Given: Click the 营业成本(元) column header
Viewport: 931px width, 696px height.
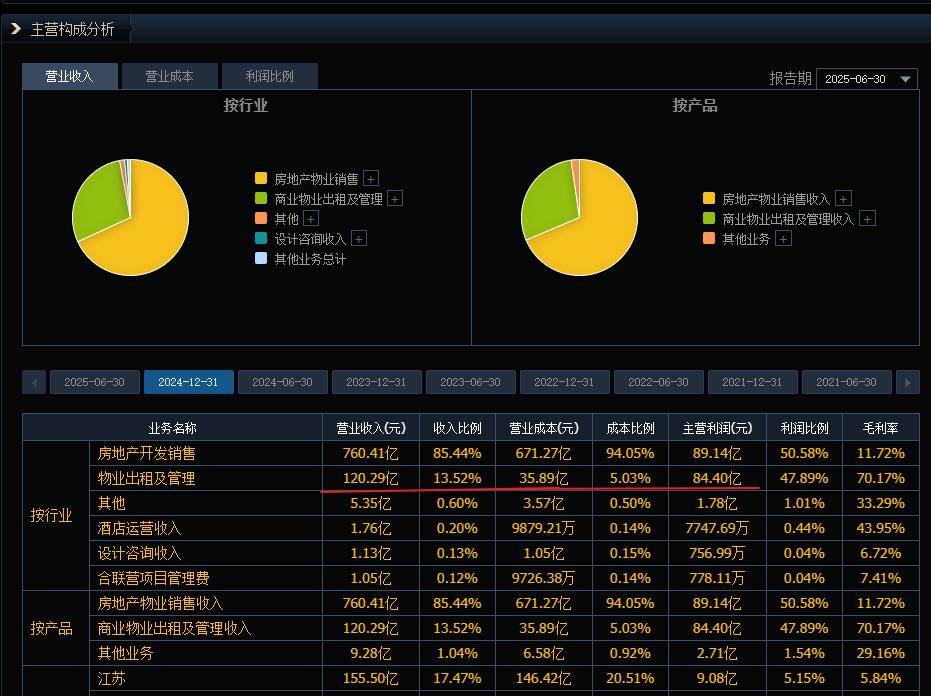Looking at the screenshot, I should [544, 428].
